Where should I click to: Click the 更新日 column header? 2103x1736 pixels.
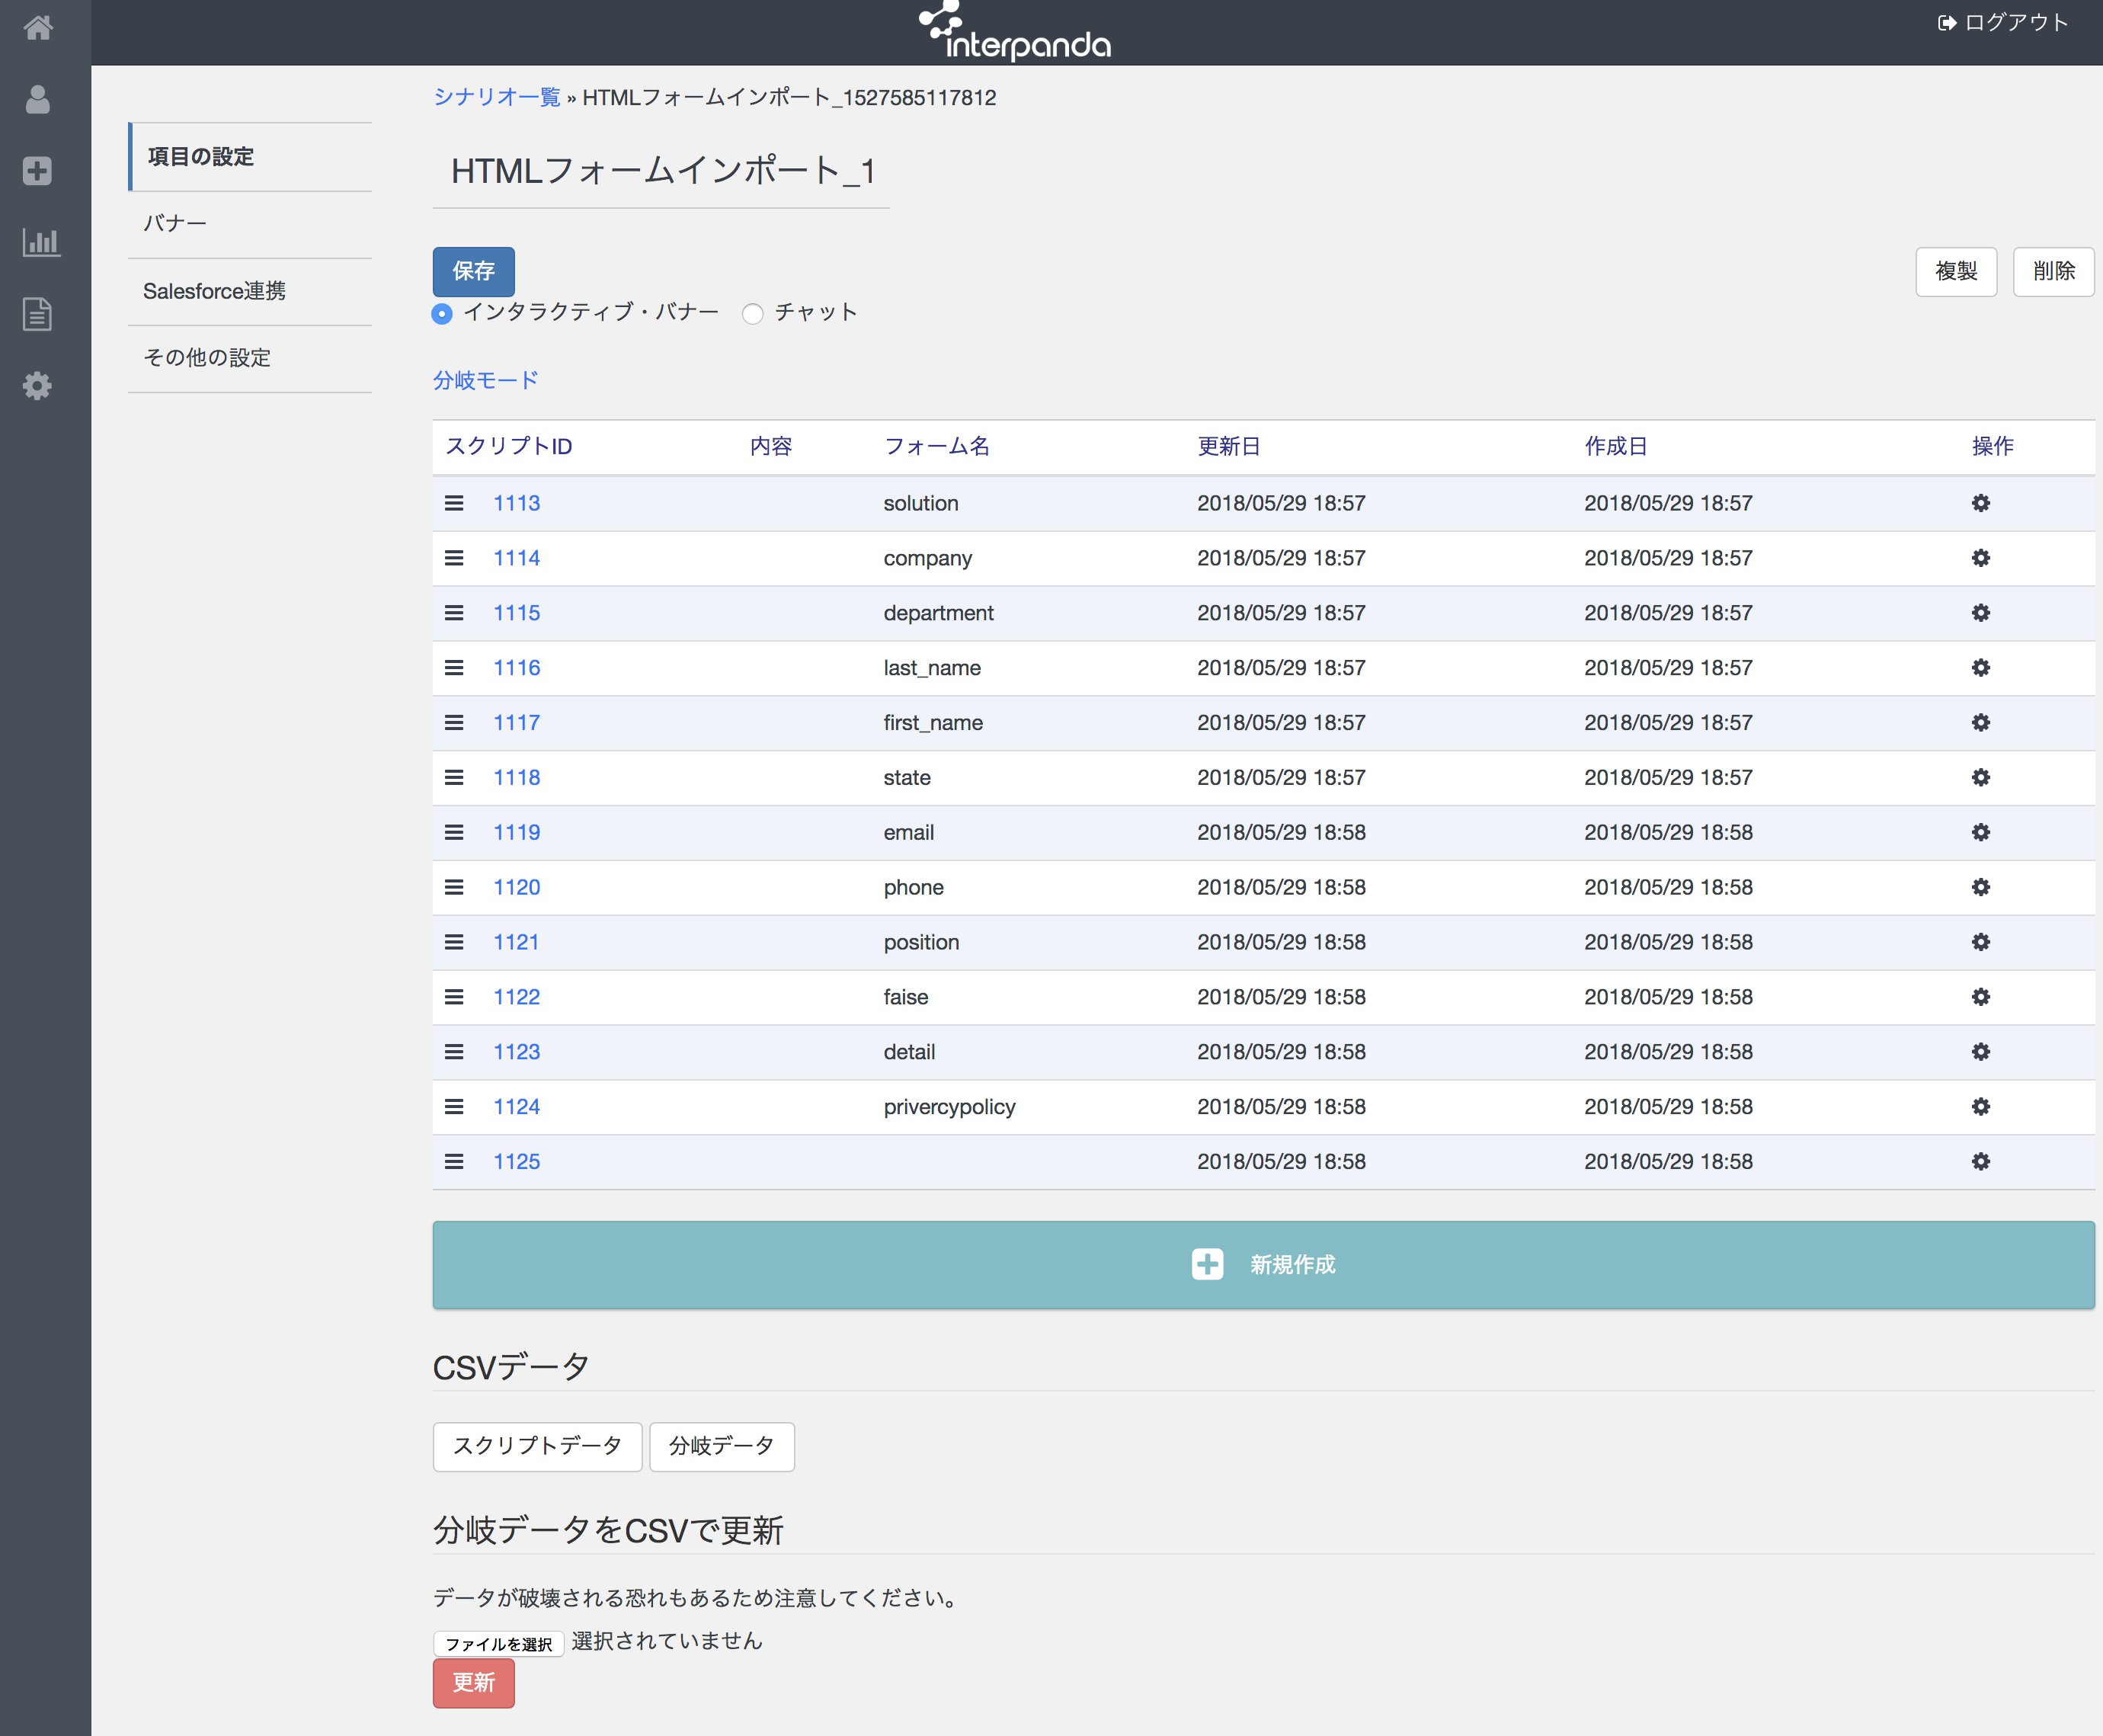click(x=1229, y=446)
